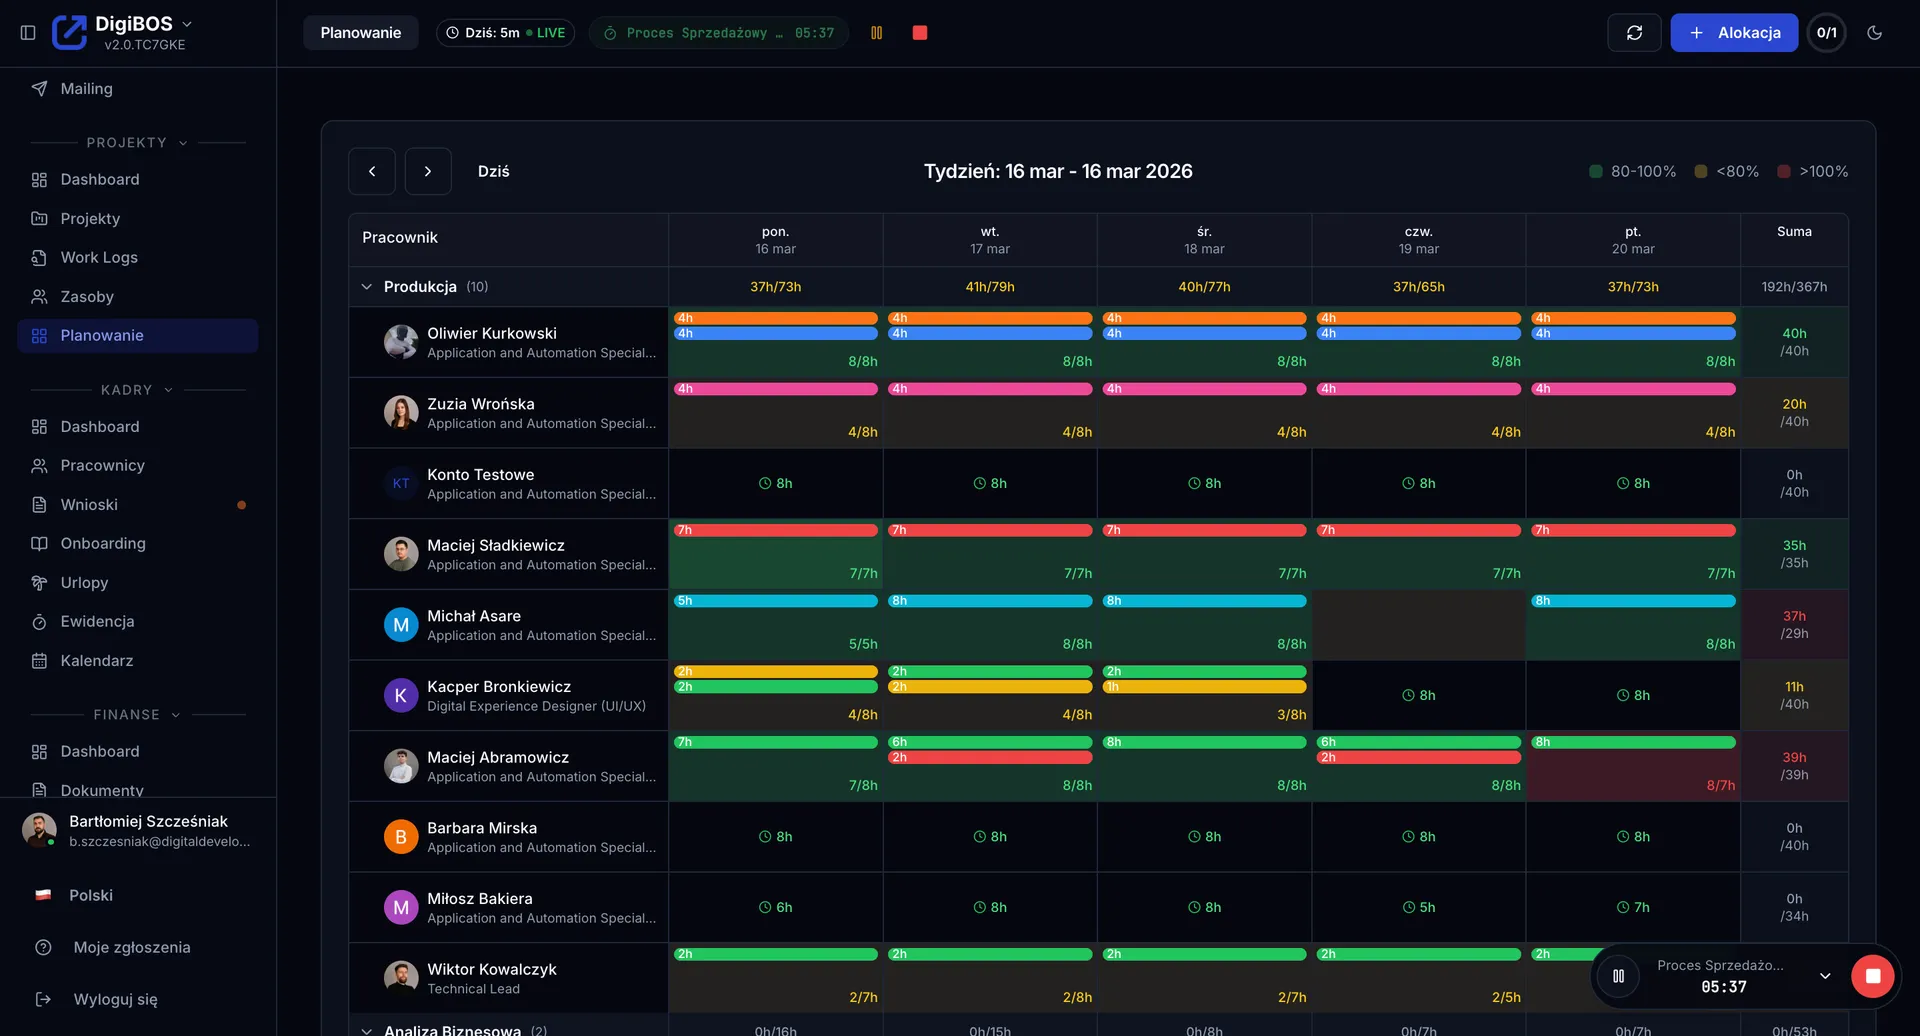
Task: Open Work Logs in sidebar
Action: 138,257
